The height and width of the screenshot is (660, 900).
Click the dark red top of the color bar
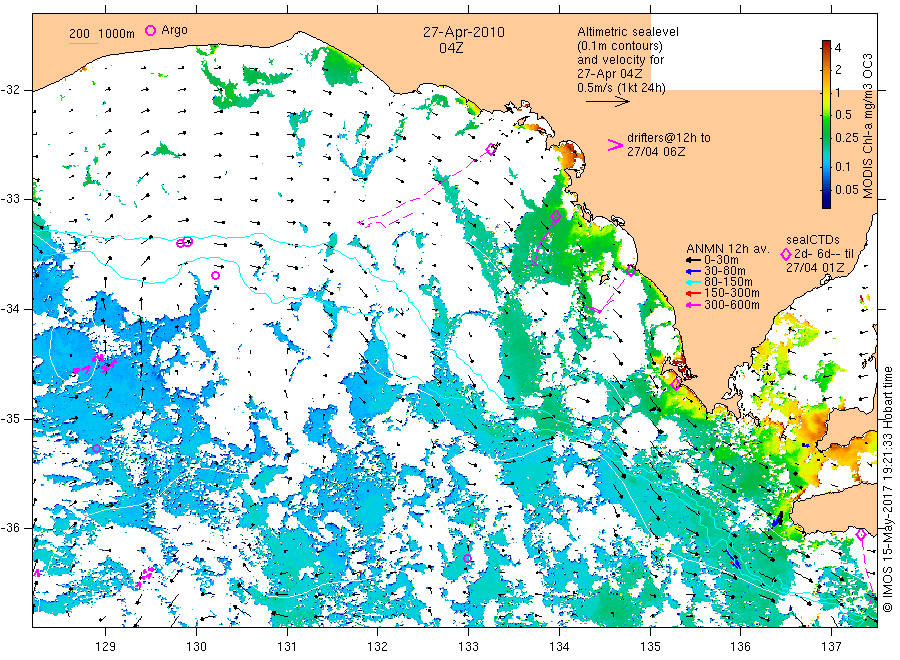click(826, 44)
